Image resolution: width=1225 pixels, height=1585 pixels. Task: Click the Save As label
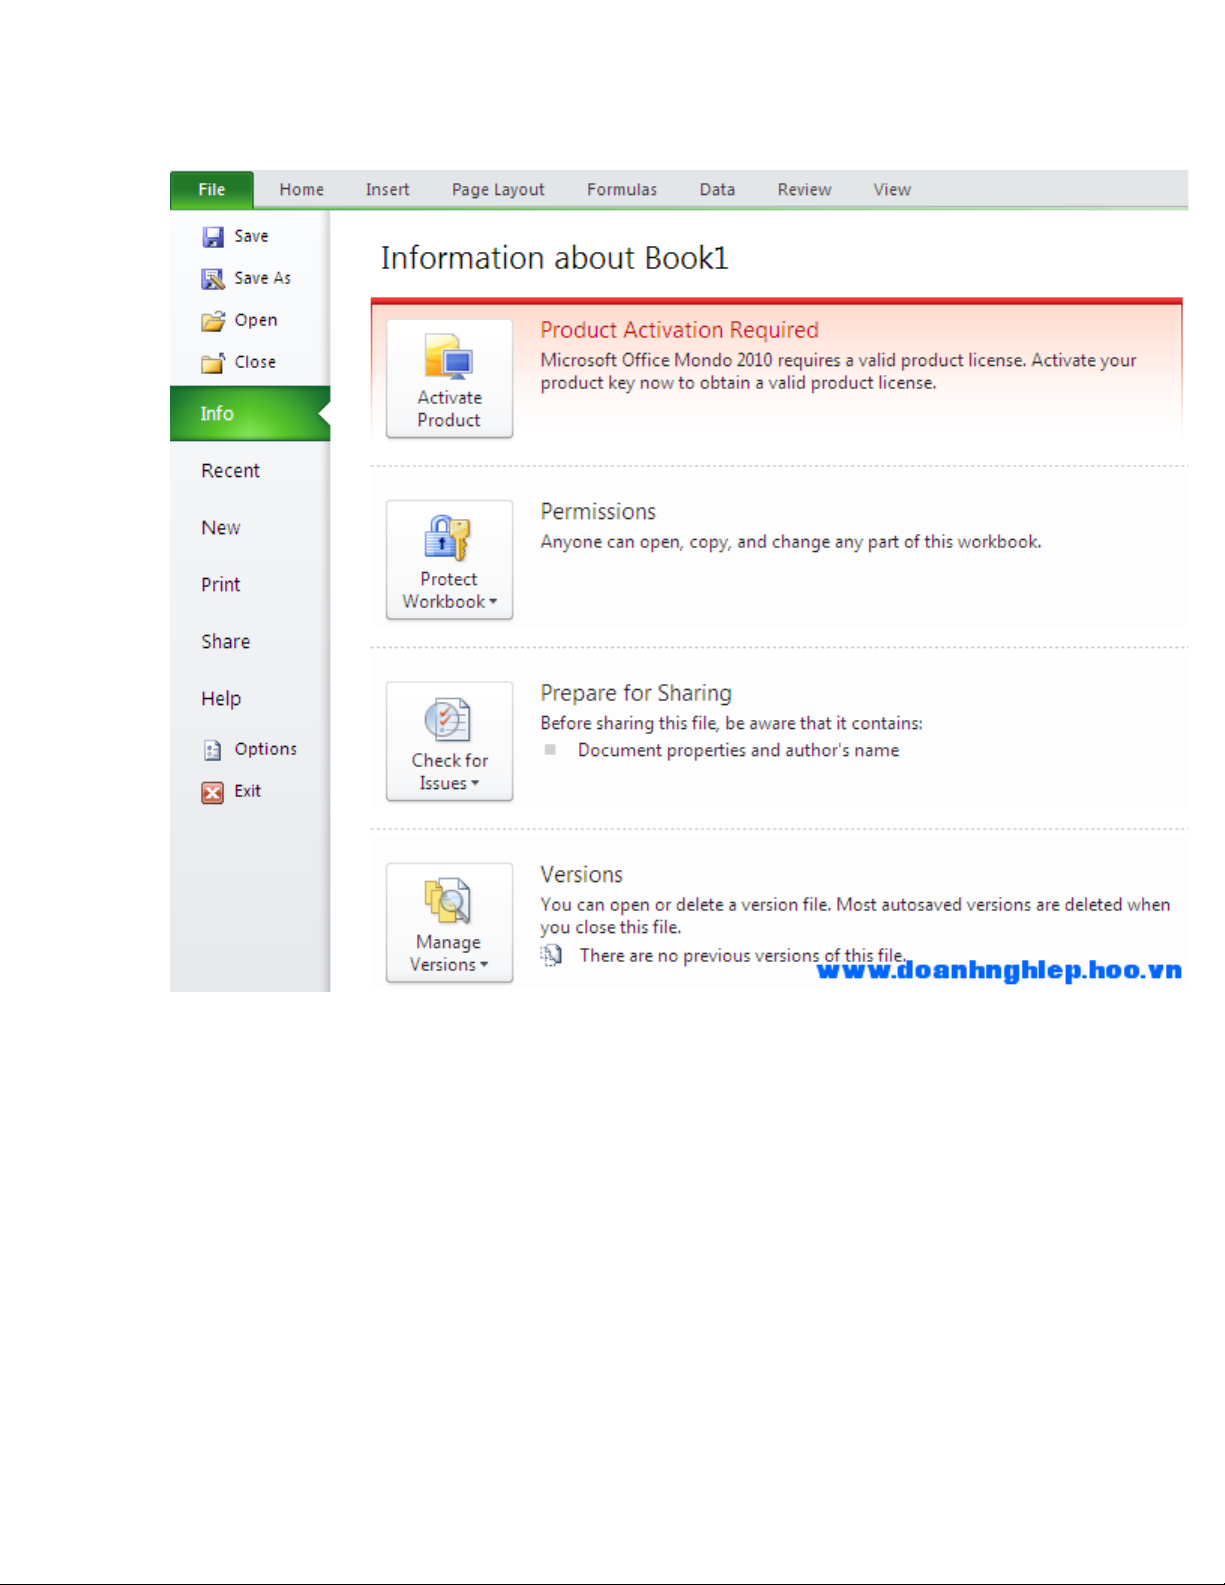[263, 279]
